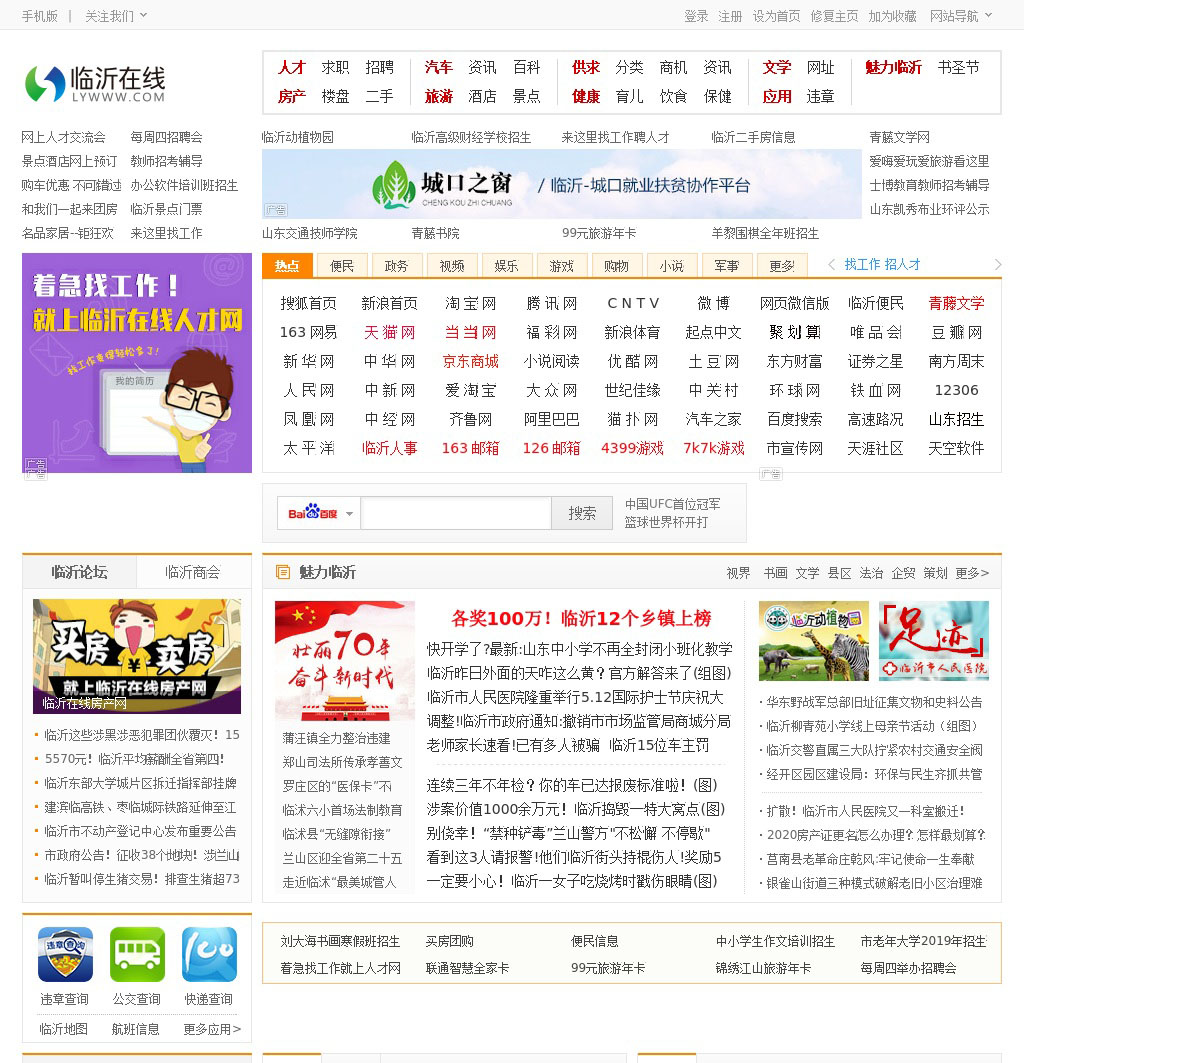Open the 旅游 navigation category

438,96
